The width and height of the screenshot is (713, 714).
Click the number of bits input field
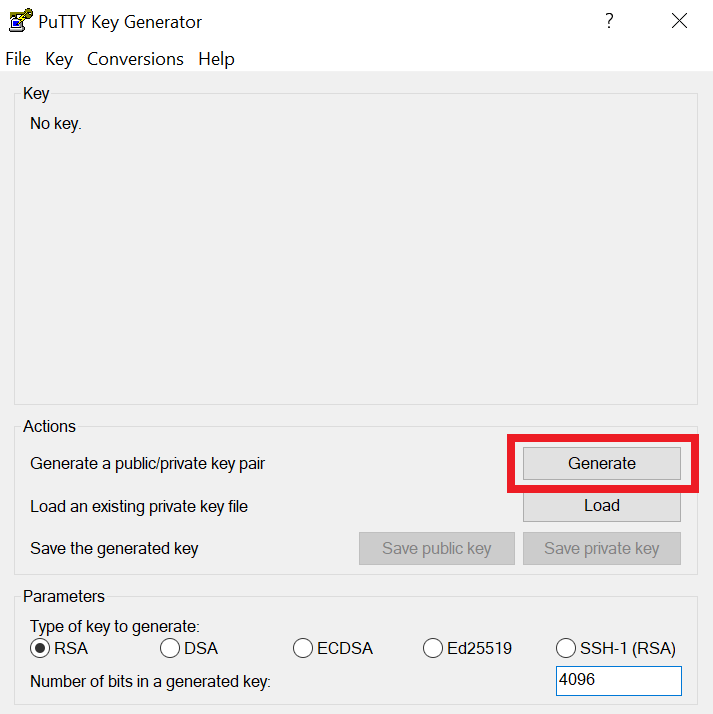(618, 681)
